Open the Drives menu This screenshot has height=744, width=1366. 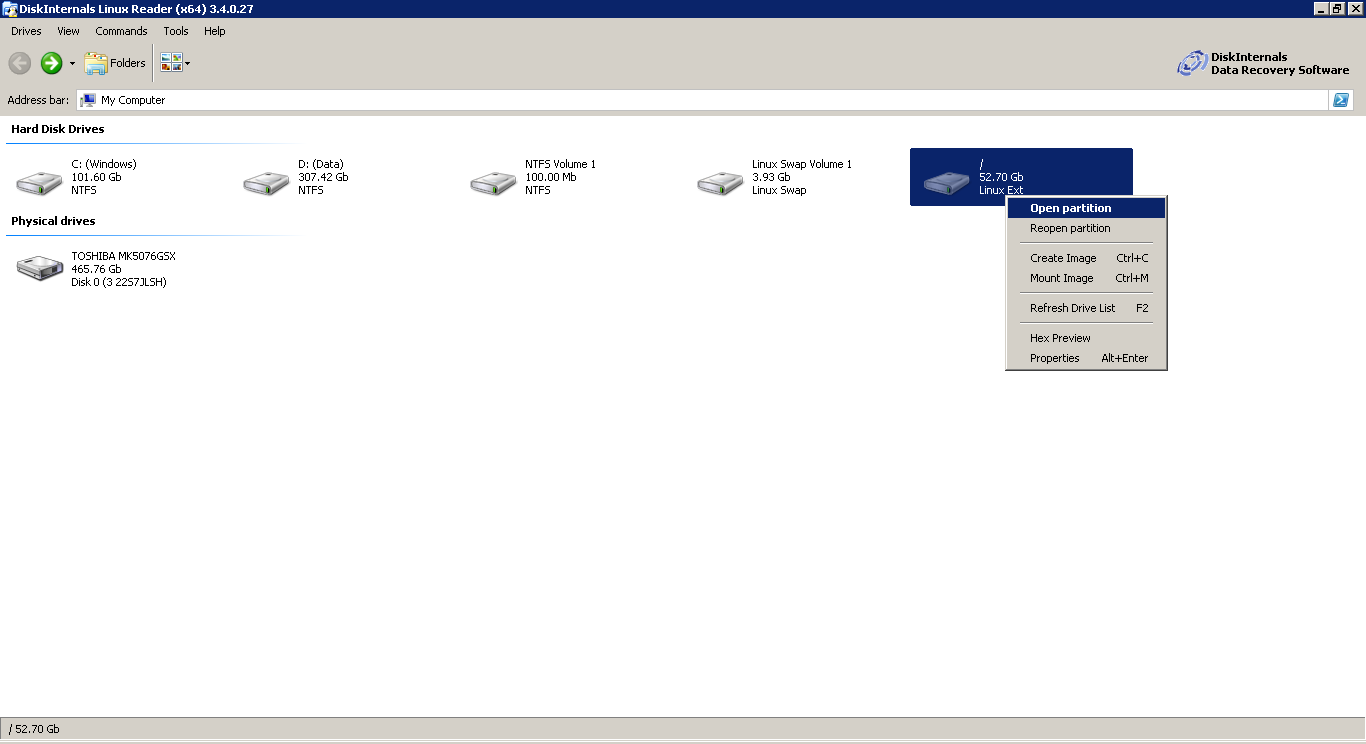[x=26, y=31]
